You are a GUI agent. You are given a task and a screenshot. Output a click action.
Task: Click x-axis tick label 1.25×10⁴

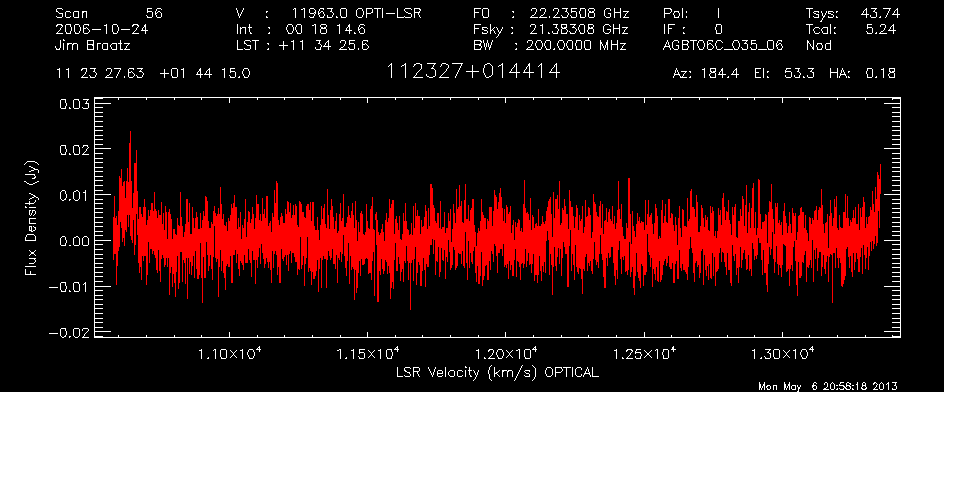(x=645, y=354)
